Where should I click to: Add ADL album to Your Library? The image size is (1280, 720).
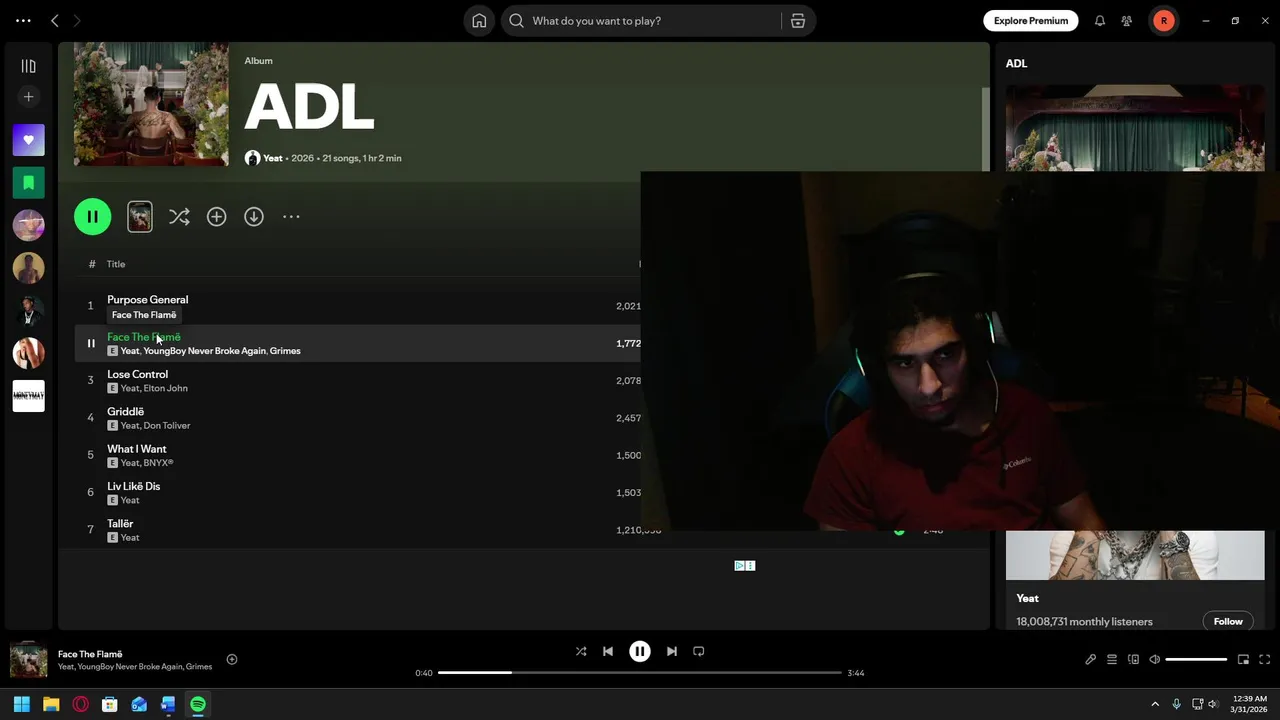pos(217,217)
